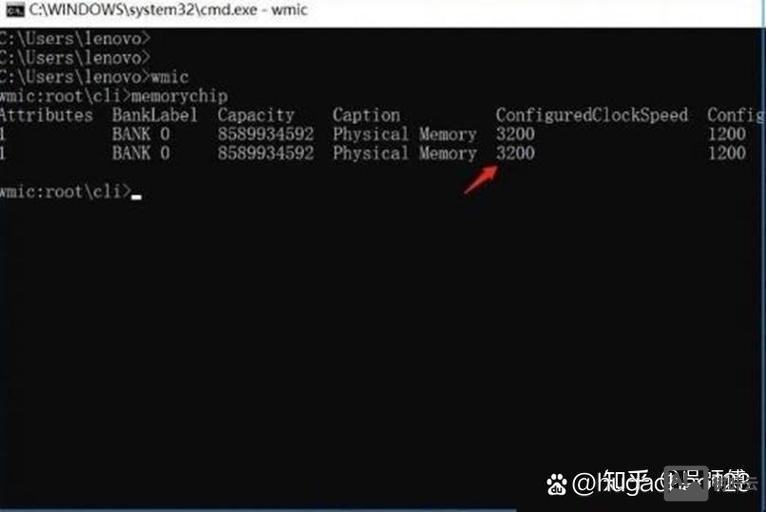Click the Attributes column header
Image resolution: width=766 pixels, height=512 pixels.
pyautogui.click(x=46, y=115)
